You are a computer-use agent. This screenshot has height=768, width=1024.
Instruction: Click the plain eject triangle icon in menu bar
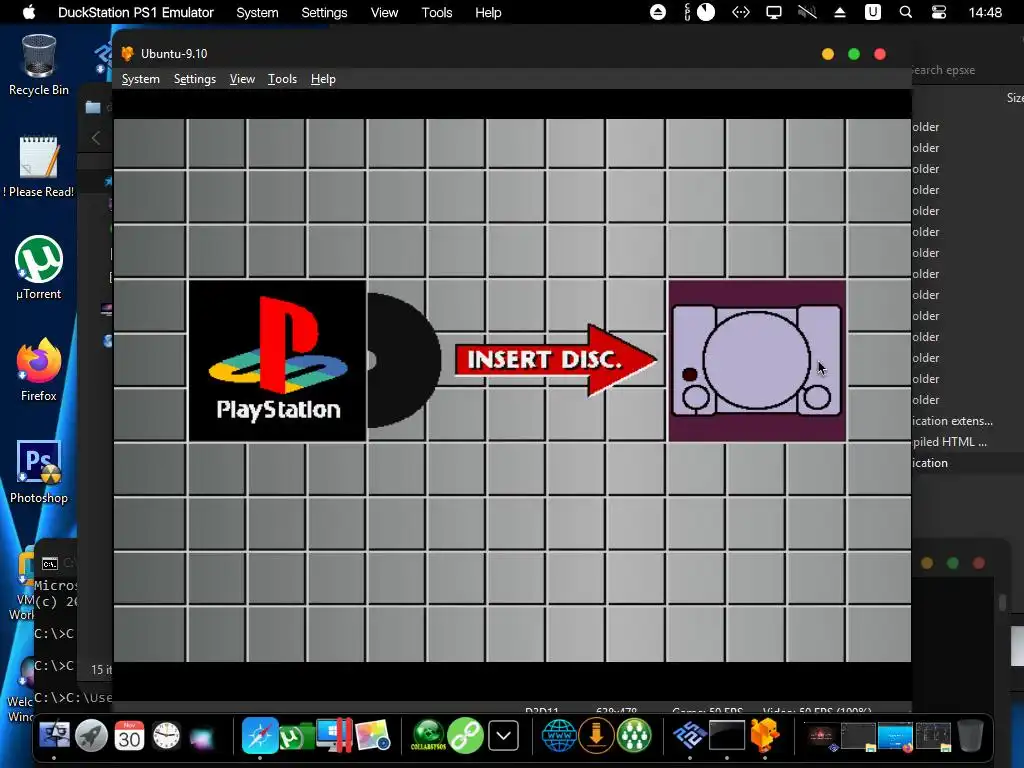[840, 12]
